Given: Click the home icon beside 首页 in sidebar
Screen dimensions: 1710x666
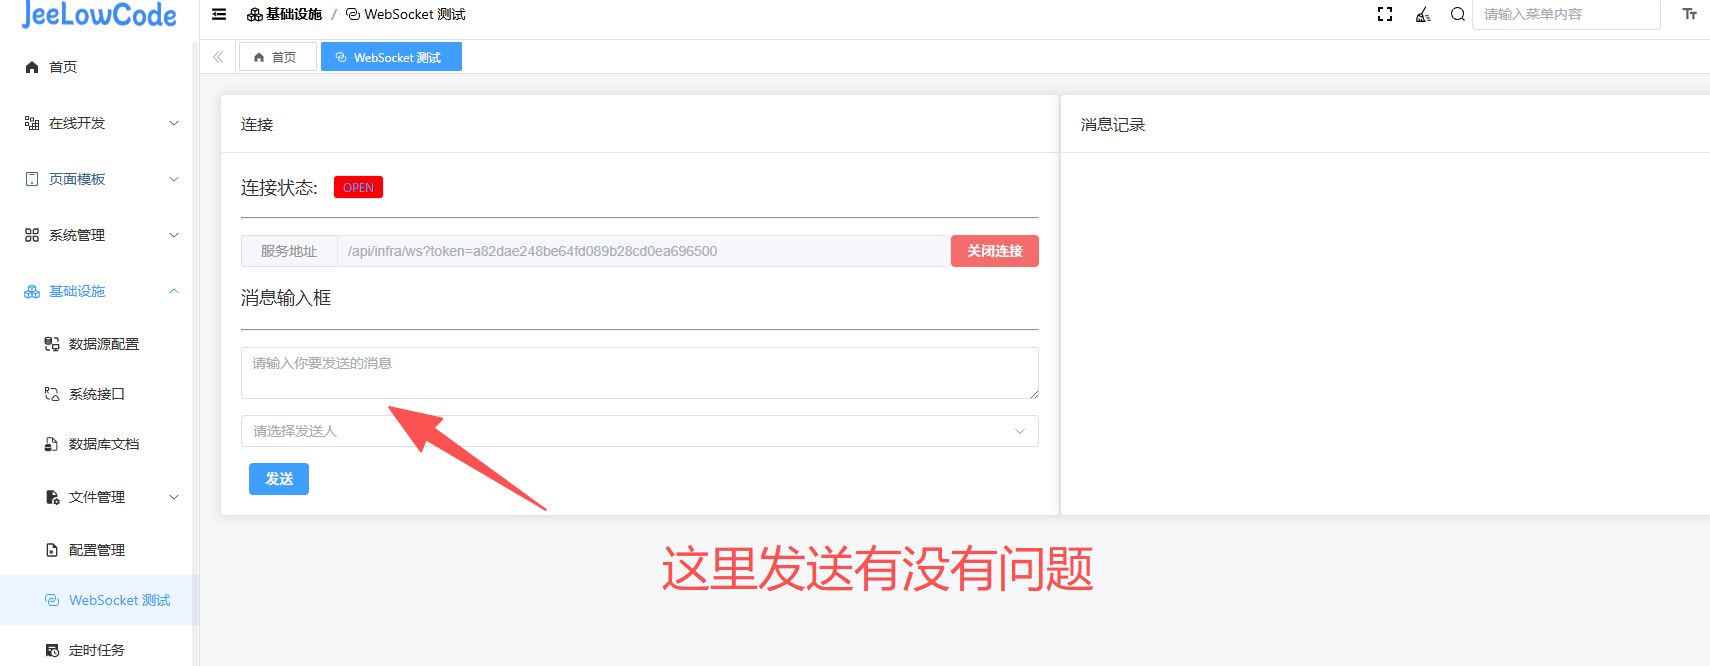Looking at the screenshot, I should pyautogui.click(x=32, y=67).
